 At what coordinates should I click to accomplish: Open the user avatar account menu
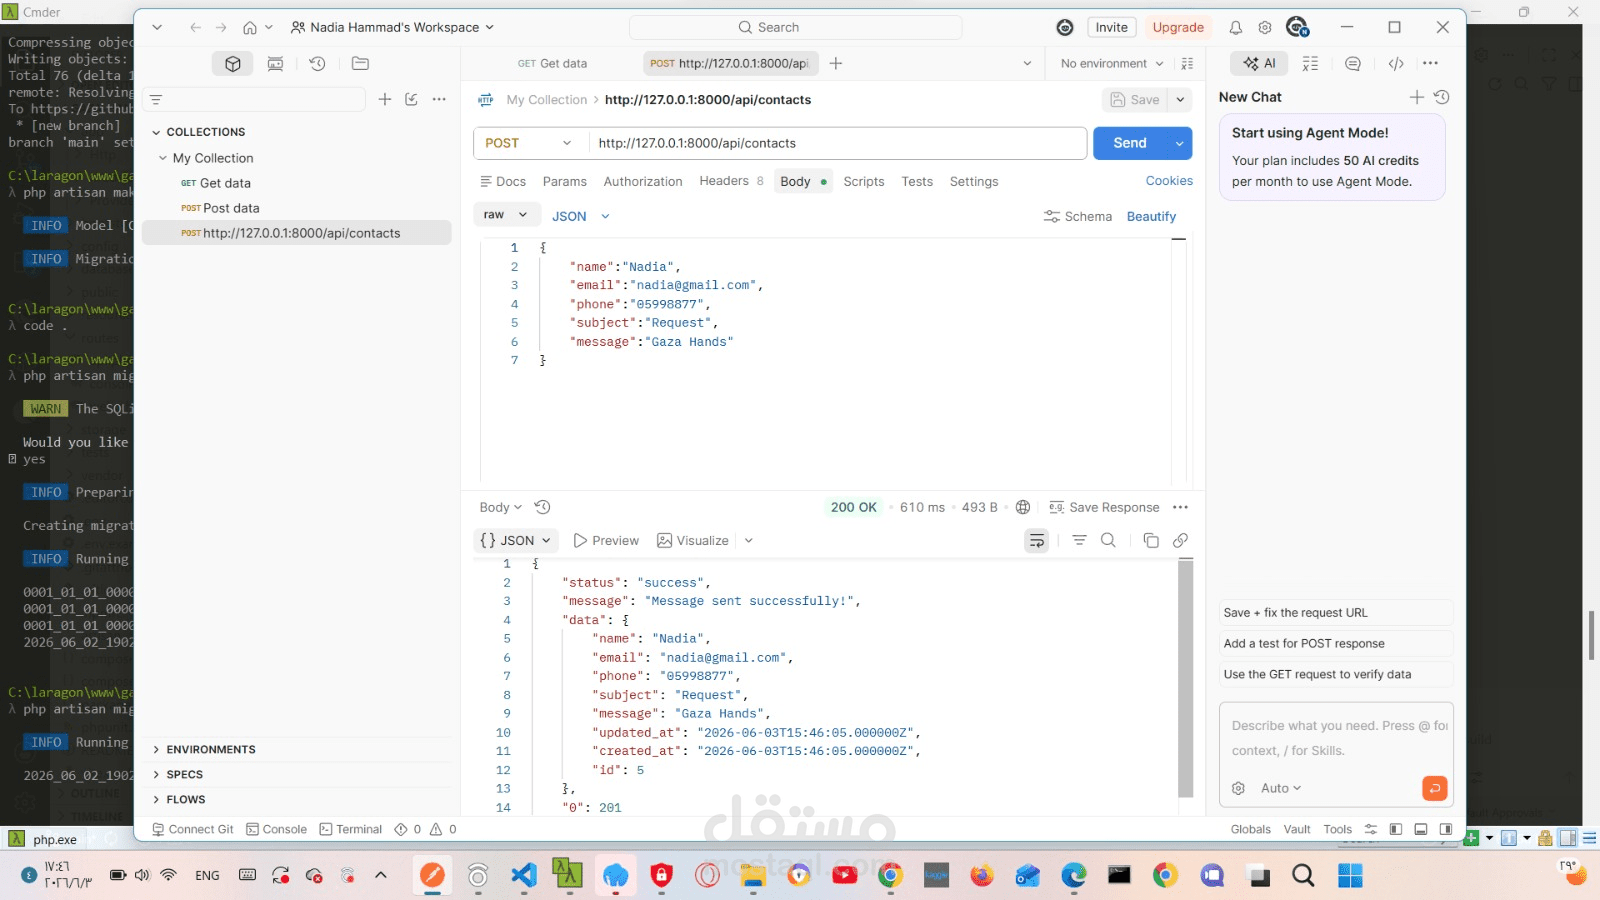[1297, 27]
